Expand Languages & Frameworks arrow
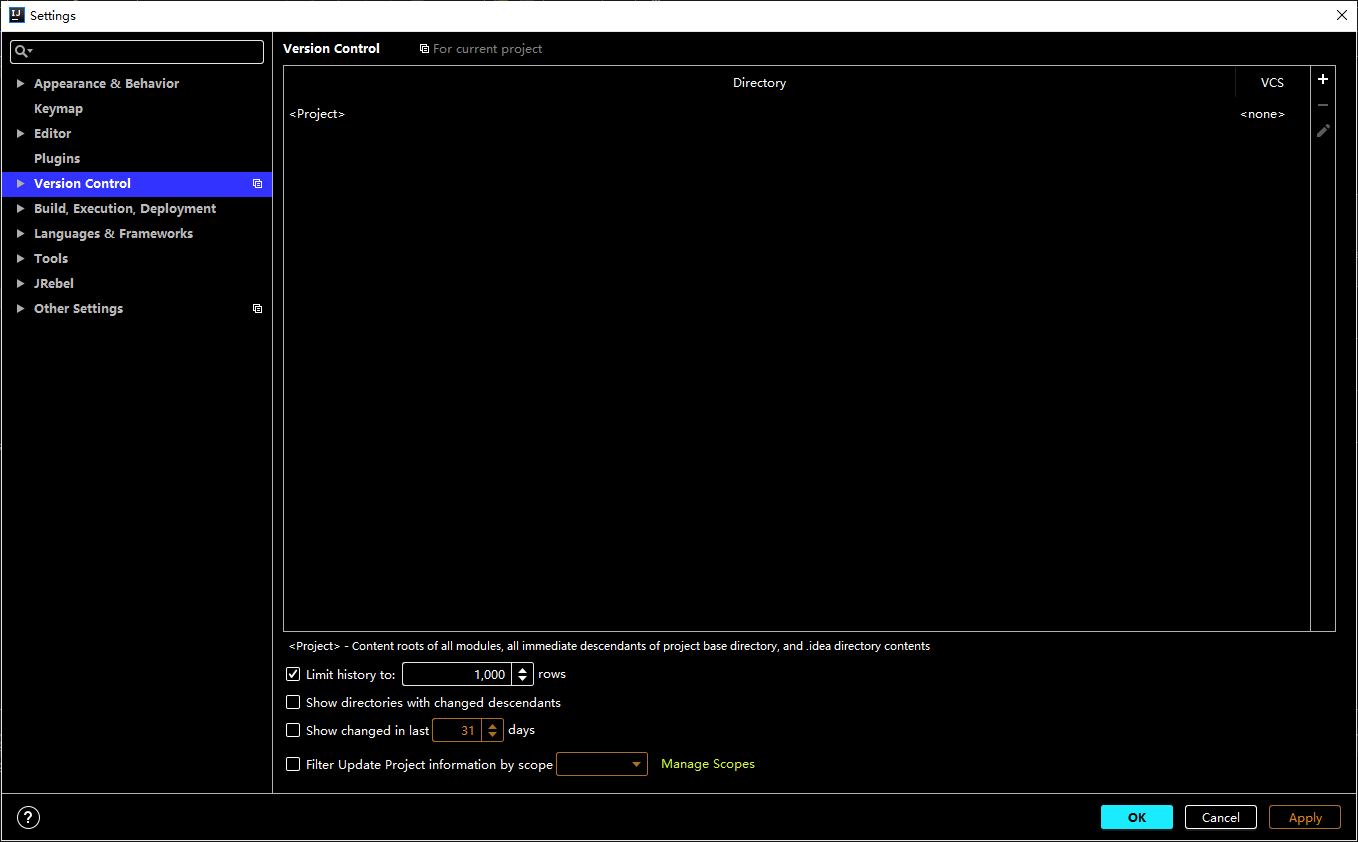This screenshot has width=1358, height=842. (20, 234)
